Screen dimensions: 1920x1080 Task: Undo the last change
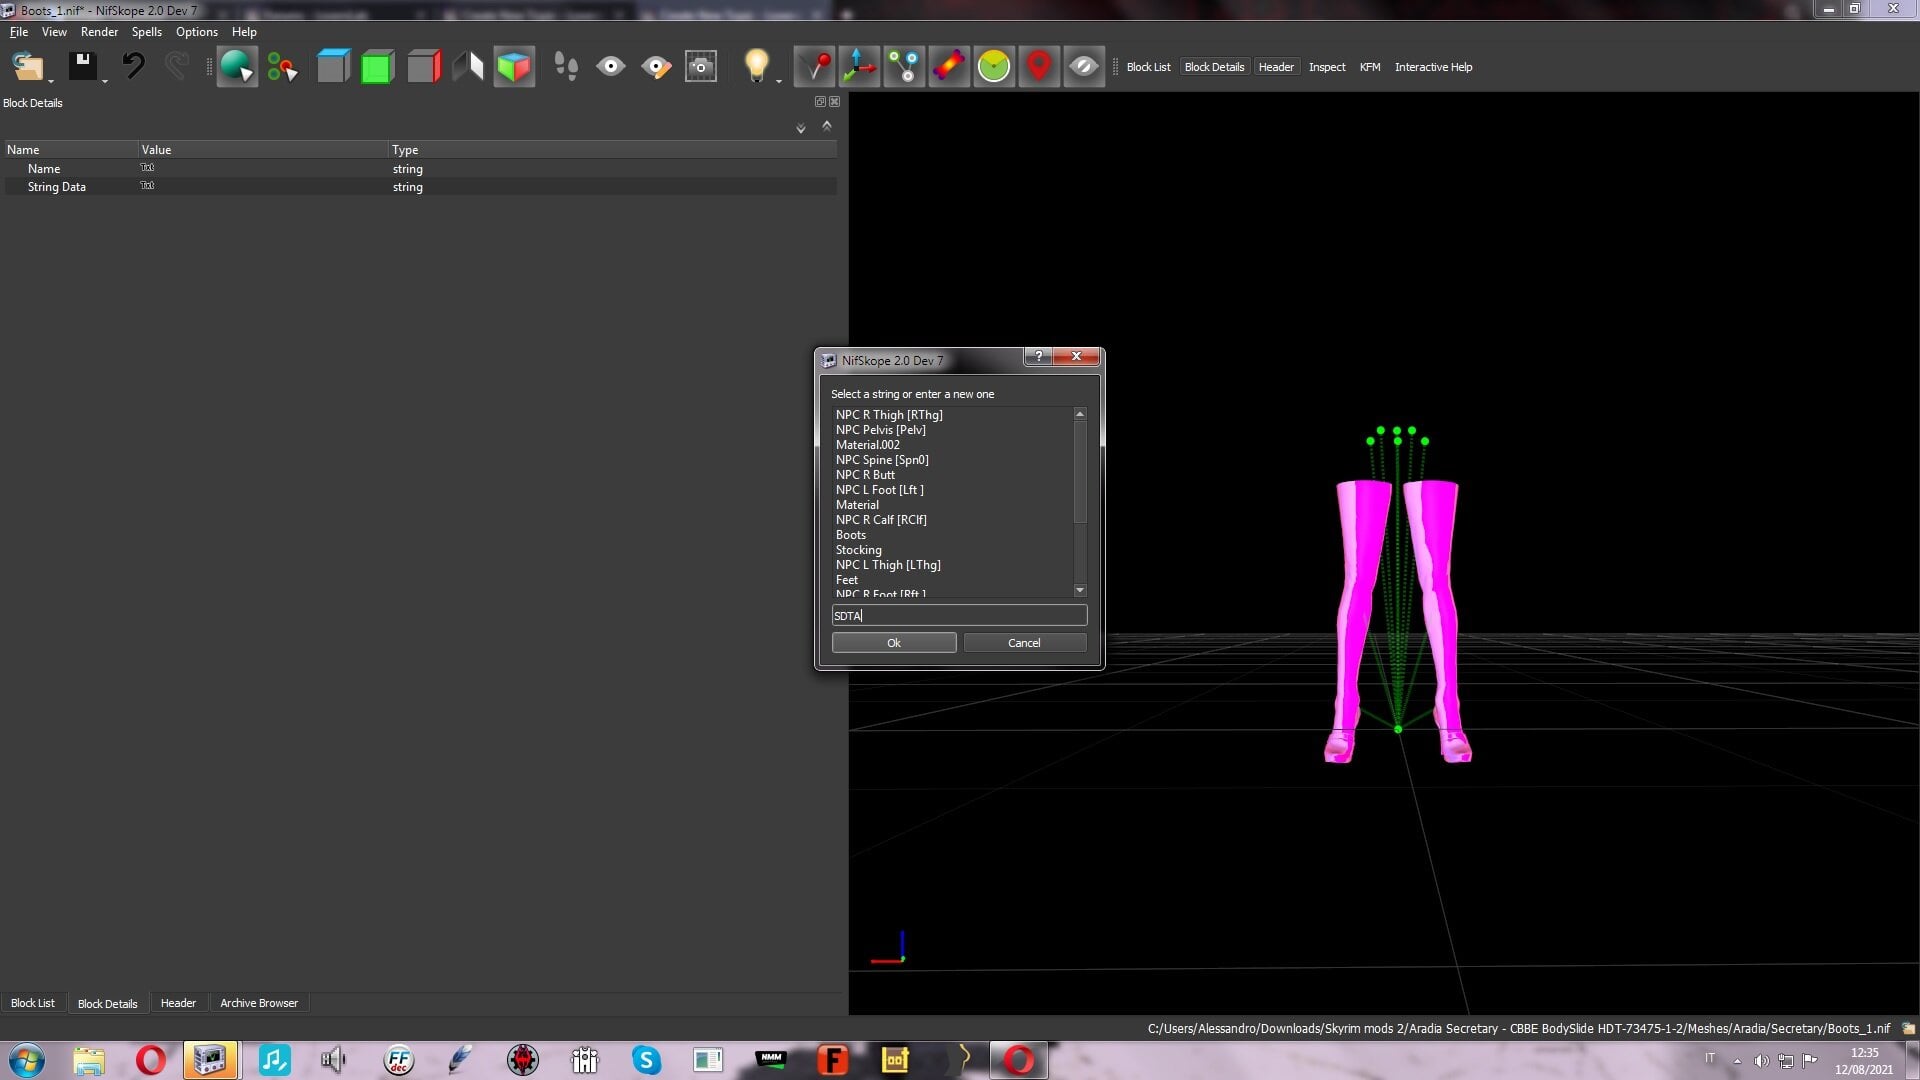point(134,66)
